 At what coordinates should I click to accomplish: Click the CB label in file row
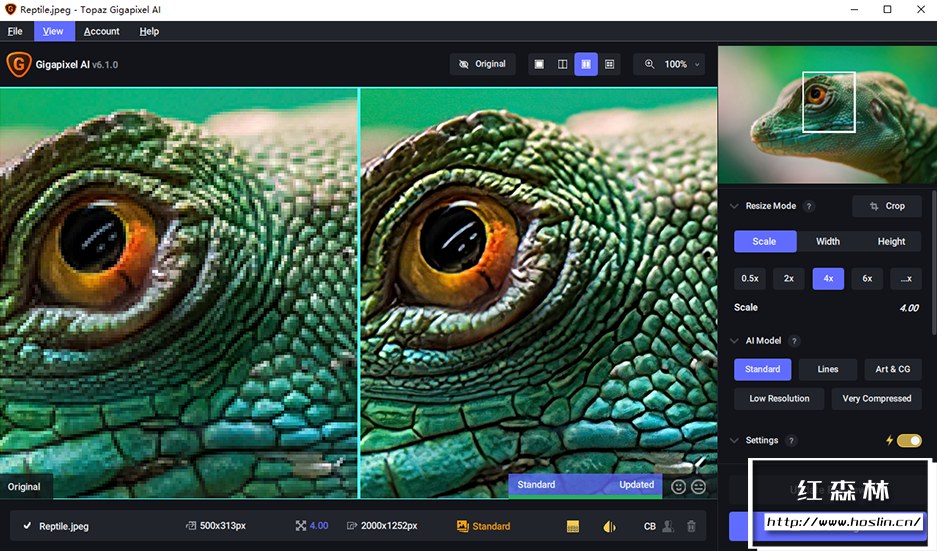tap(650, 526)
